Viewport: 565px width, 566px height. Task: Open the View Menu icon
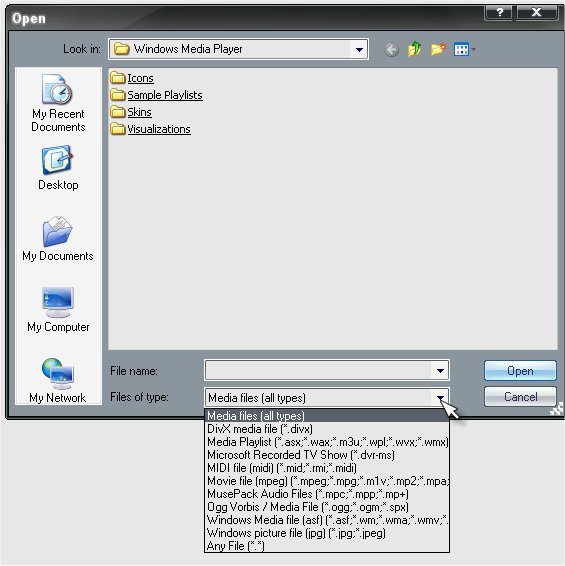pyautogui.click(x=465, y=49)
